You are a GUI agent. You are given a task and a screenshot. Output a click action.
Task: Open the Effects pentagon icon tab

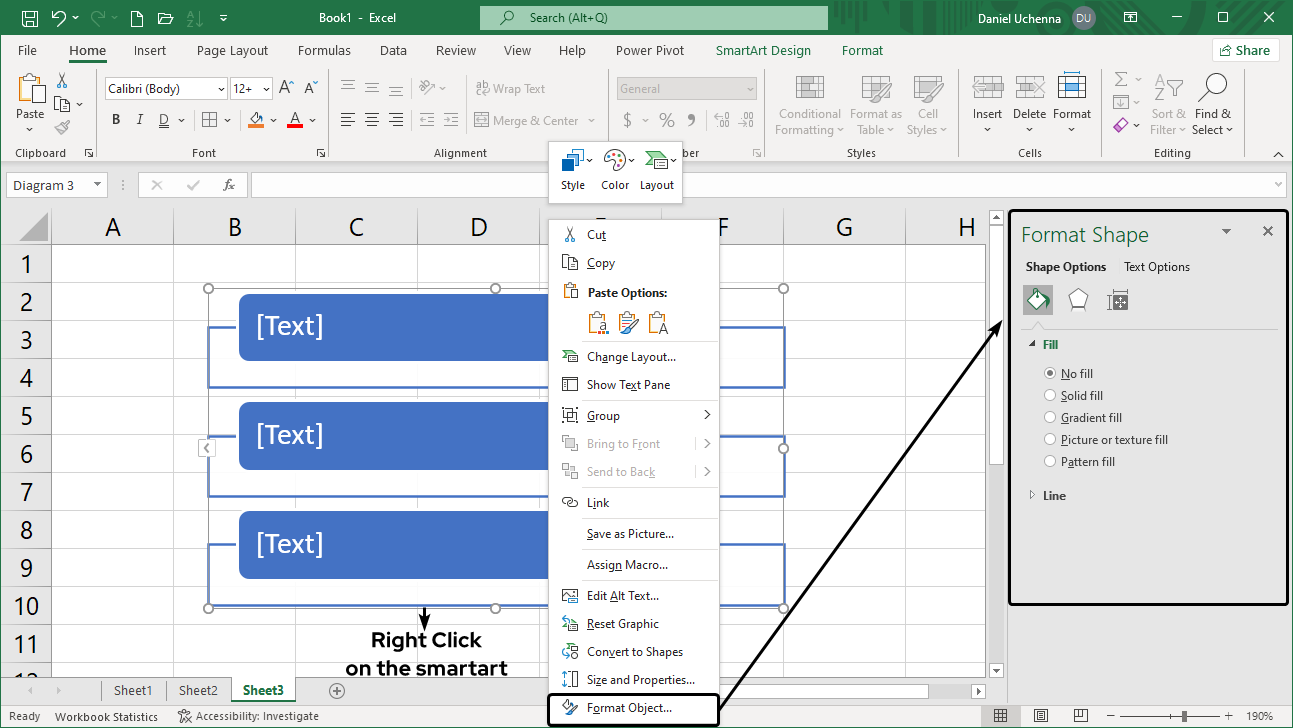point(1078,300)
